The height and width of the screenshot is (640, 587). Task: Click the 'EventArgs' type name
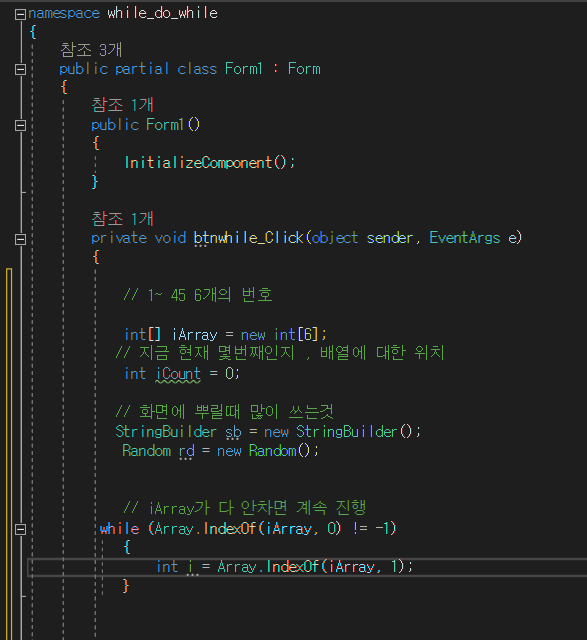(x=465, y=238)
